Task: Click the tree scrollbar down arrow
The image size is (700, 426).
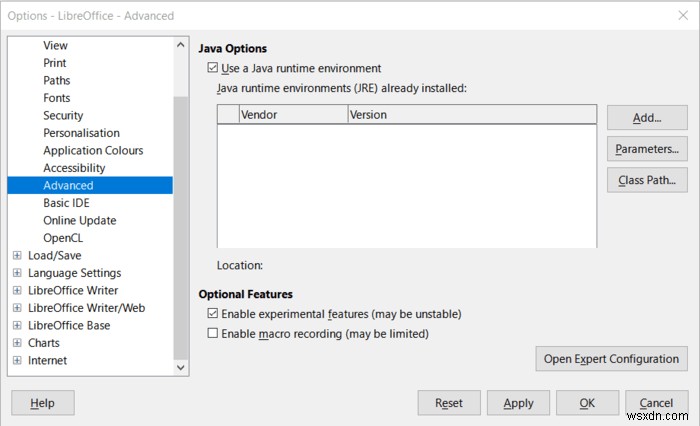Action: pyautogui.click(x=180, y=368)
